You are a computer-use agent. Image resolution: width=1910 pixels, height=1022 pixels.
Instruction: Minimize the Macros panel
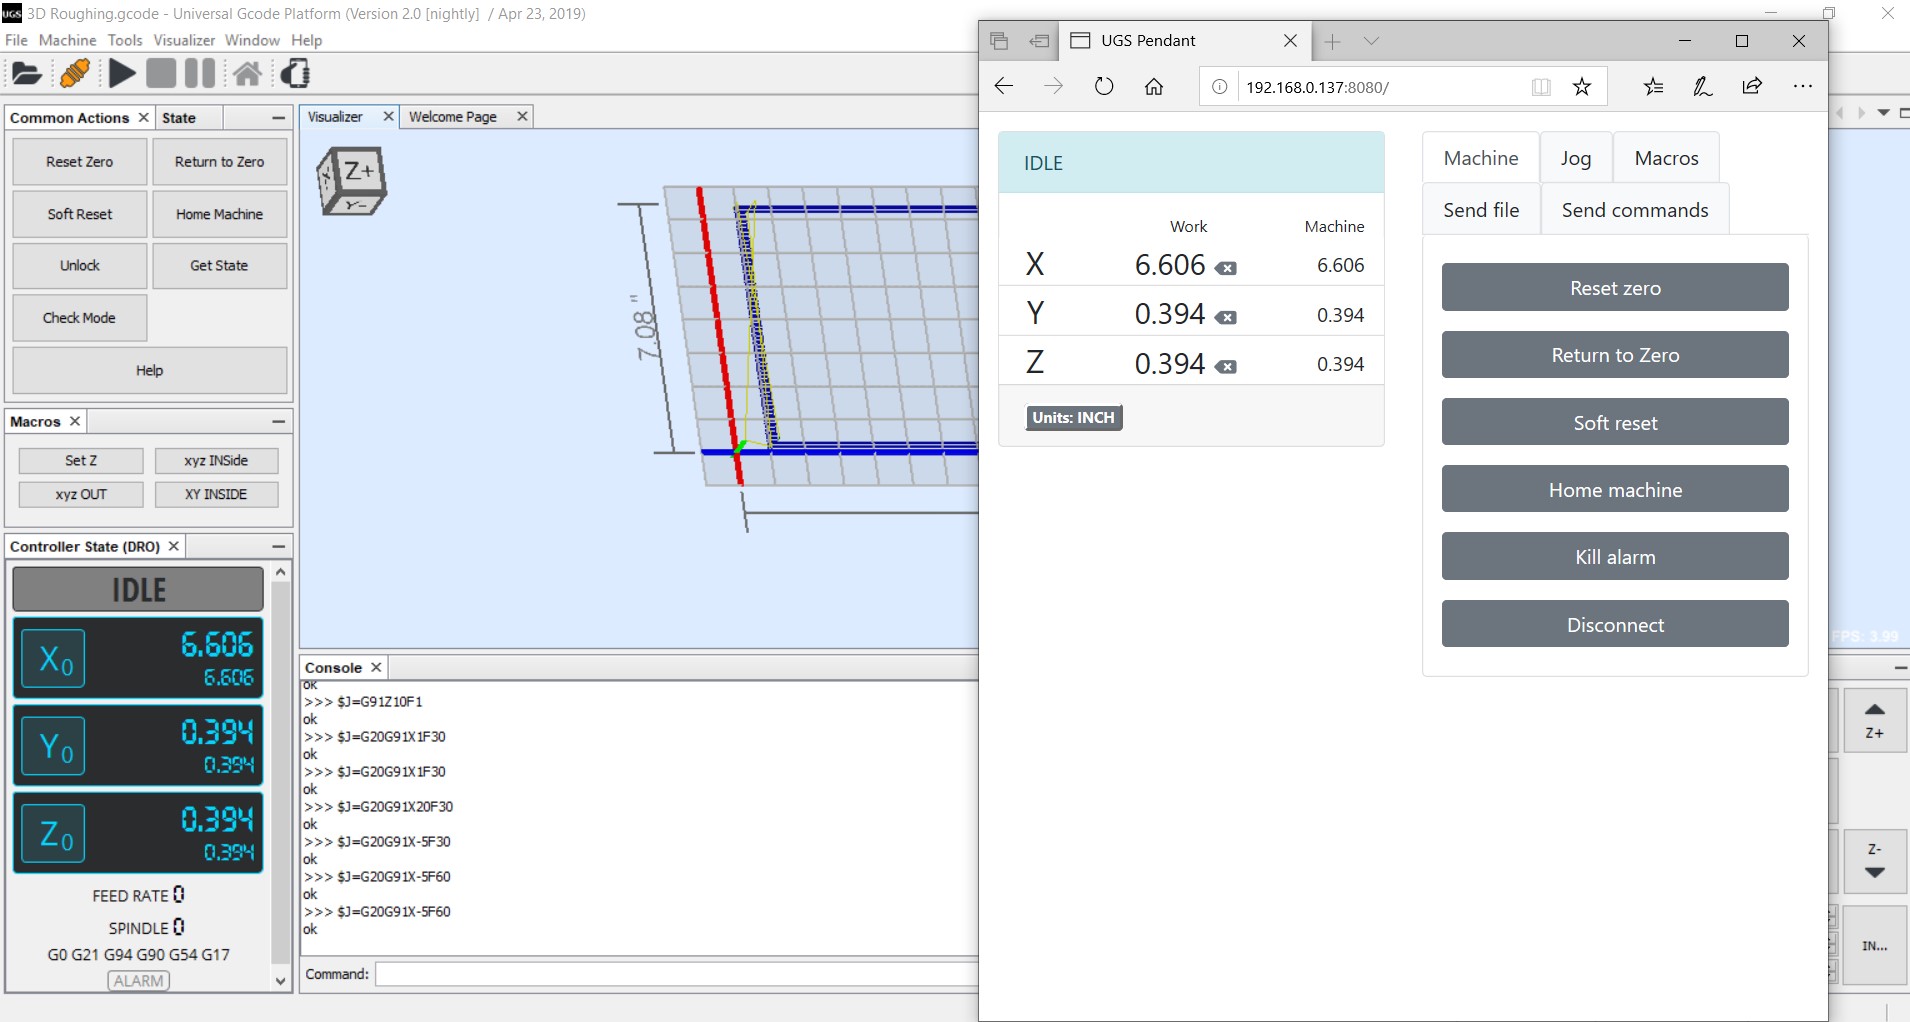tap(278, 421)
